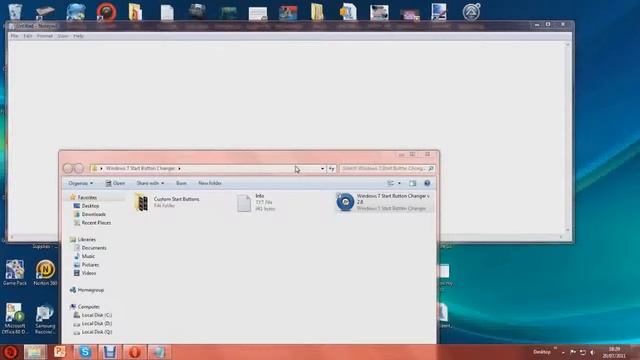The image size is (640, 360).
Task: Select the Info text file
Action: pyautogui.click(x=256, y=202)
